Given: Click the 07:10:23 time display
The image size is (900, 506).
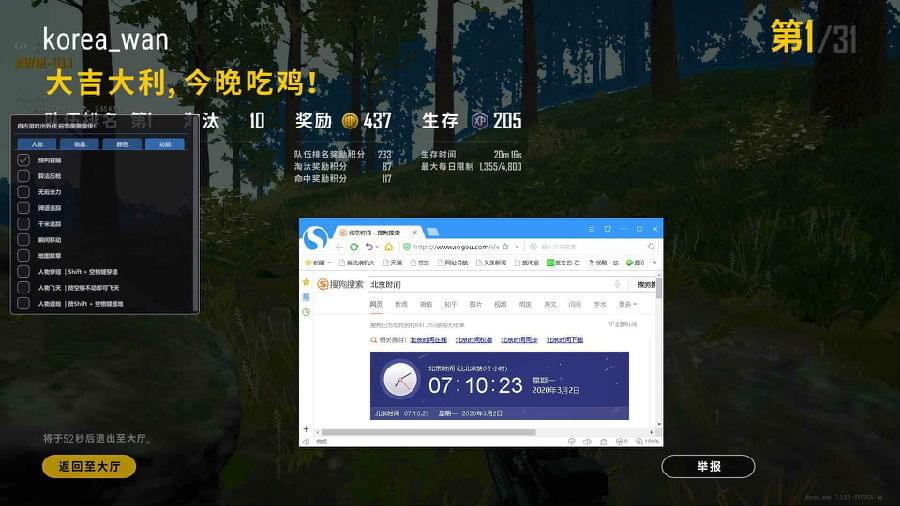Looking at the screenshot, I should (x=475, y=386).
